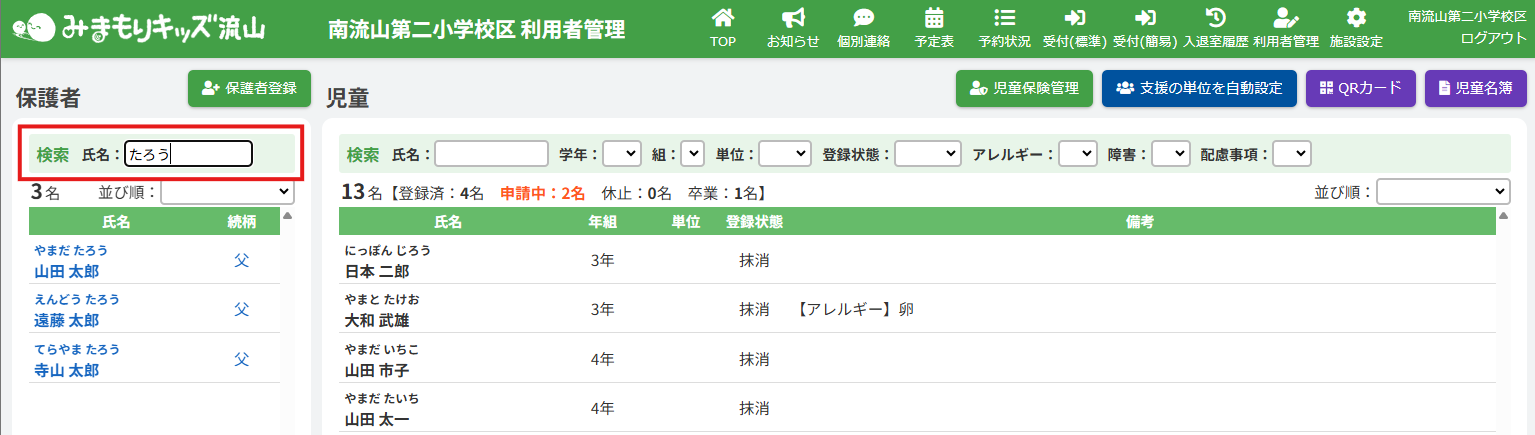The image size is (1535, 435).
Task: Open the 保護者 並び順 sort dropdown
Action: [227, 192]
